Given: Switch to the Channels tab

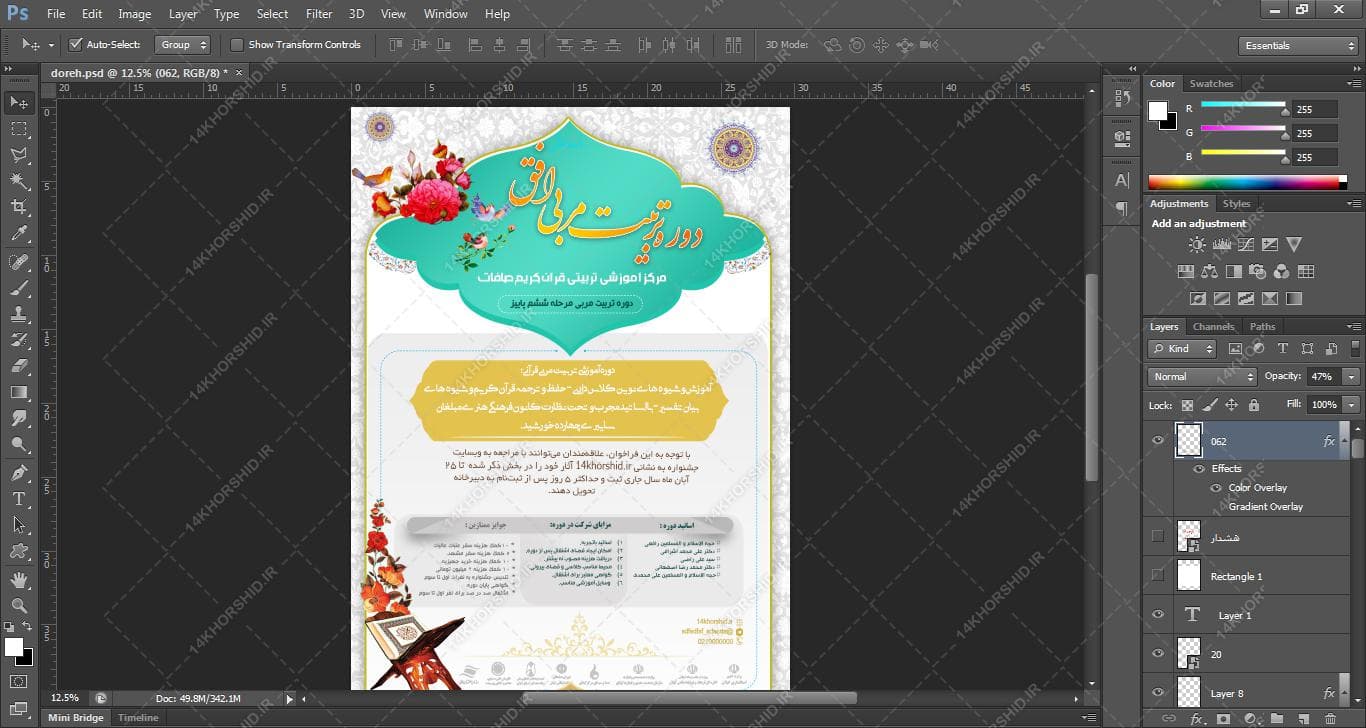Looking at the screenshot, I should 1213,327.
